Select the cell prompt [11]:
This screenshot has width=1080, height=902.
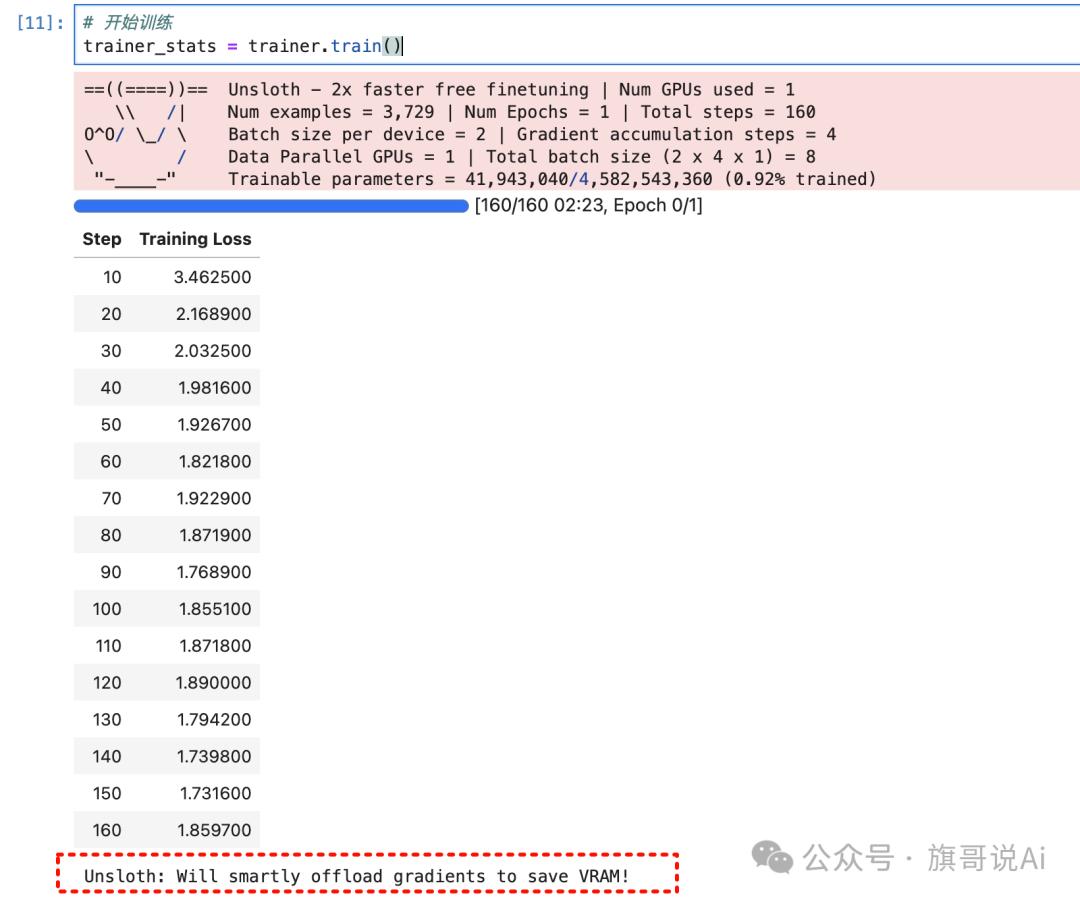coord(40,23)
